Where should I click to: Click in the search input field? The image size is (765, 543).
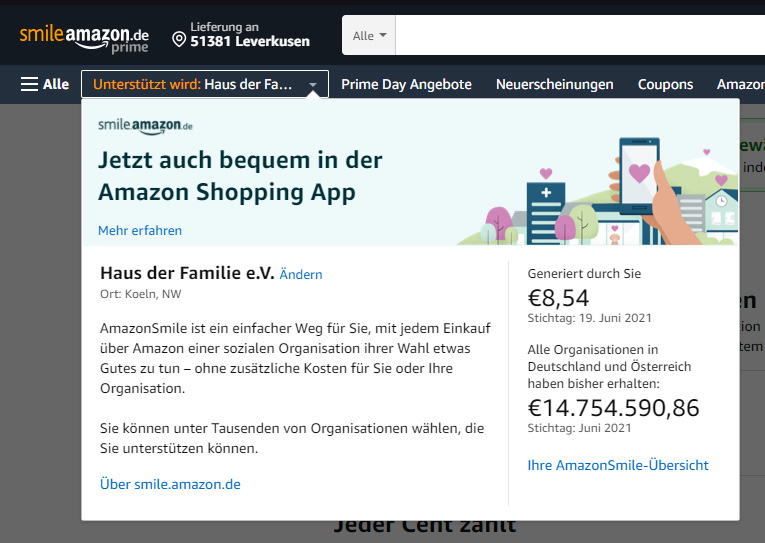pos(580,36)
